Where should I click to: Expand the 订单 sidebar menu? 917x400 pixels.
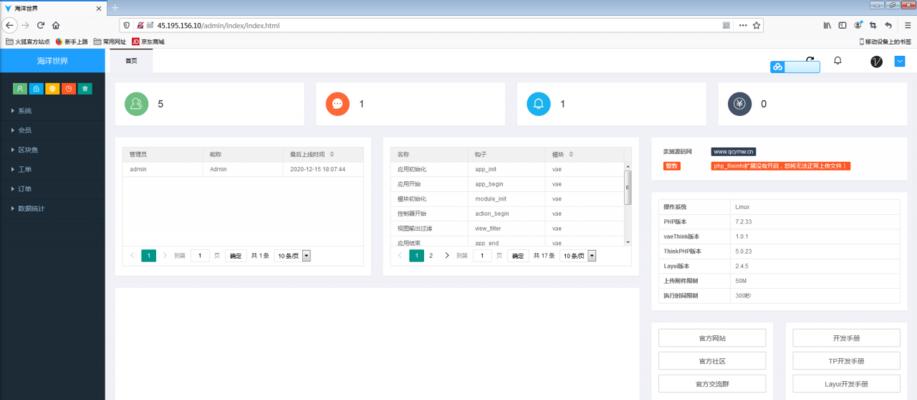(53, 189)
